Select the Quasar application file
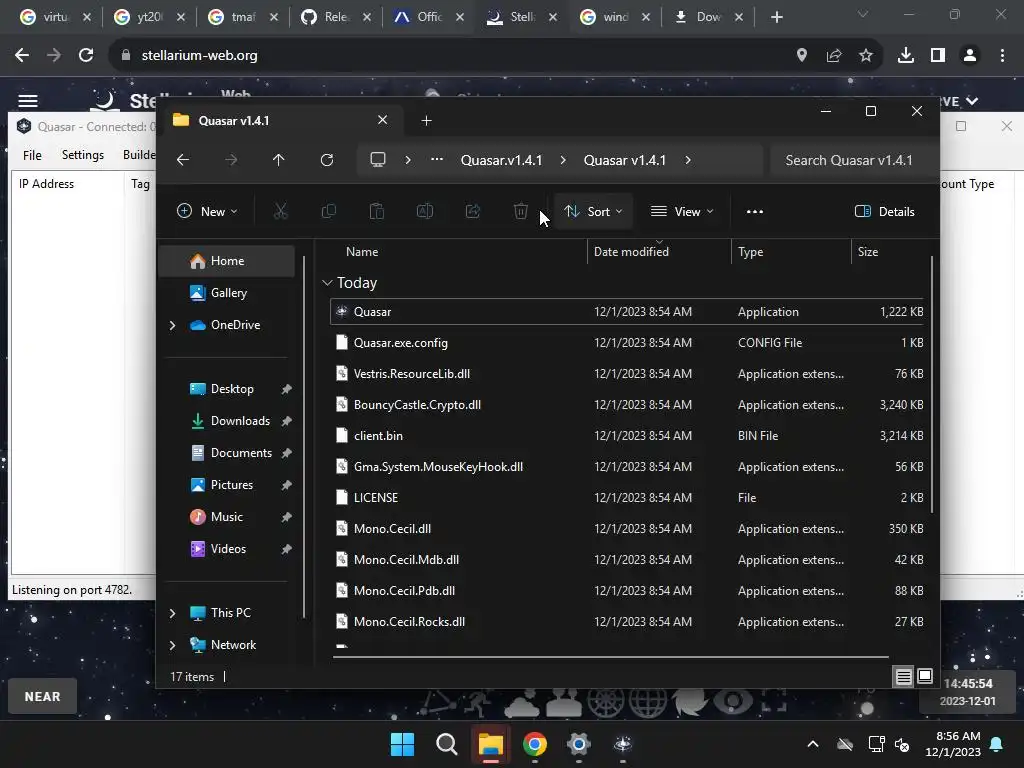Image resolution: width=1024 pixels, height=768 pixels. click(x=627, y=312)
